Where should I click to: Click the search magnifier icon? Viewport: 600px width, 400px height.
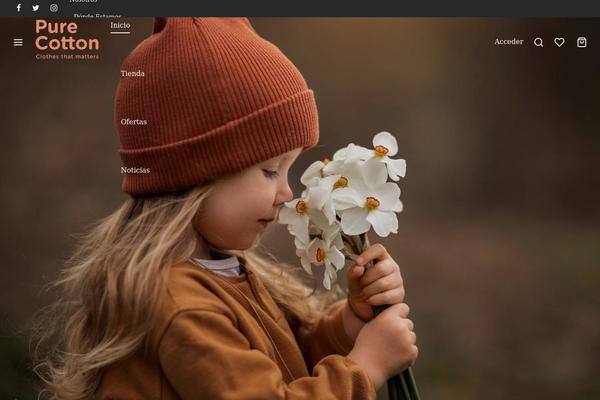click(x=539, y=42)
